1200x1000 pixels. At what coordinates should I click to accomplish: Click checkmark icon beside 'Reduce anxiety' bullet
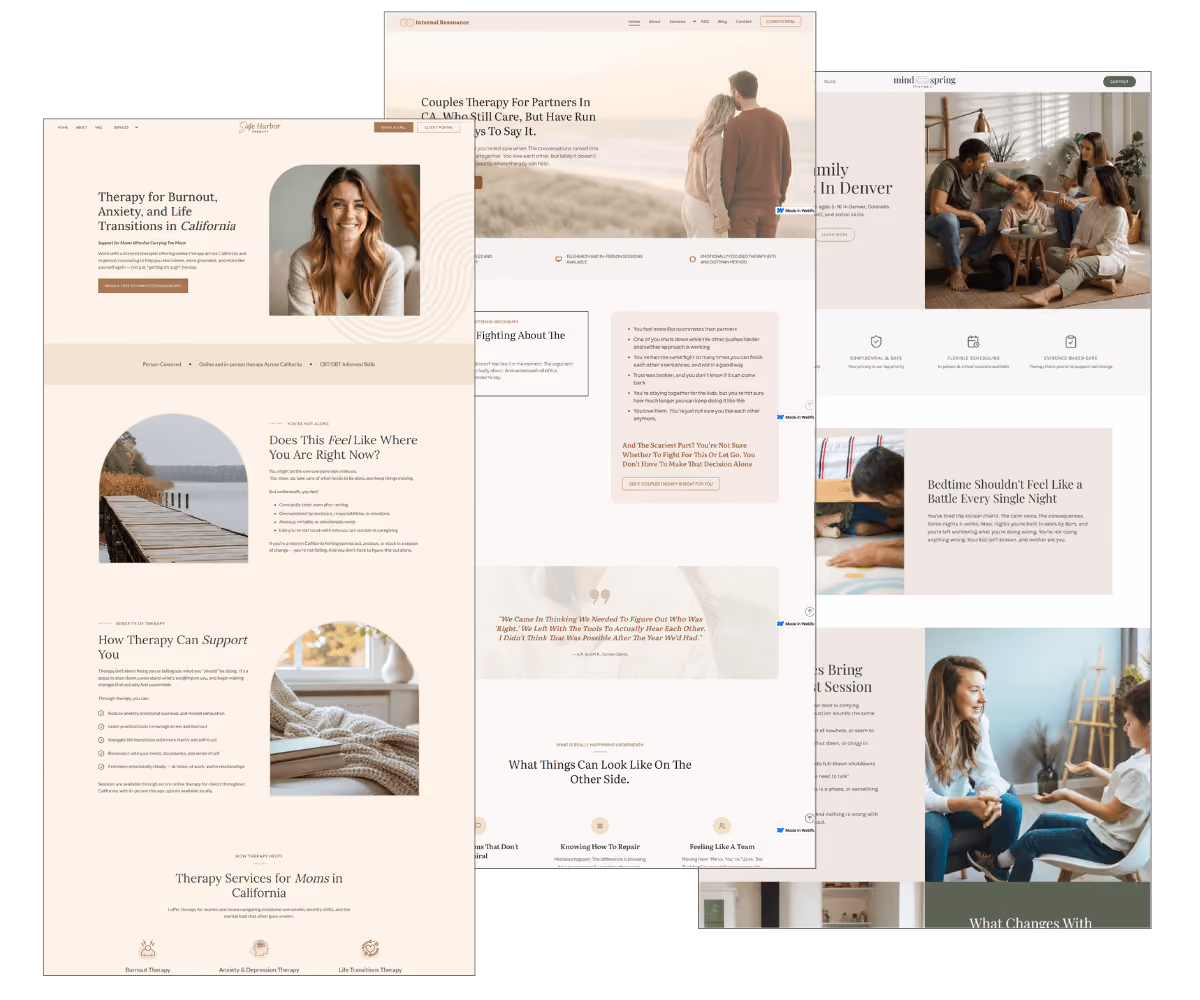tap(101, 713)
